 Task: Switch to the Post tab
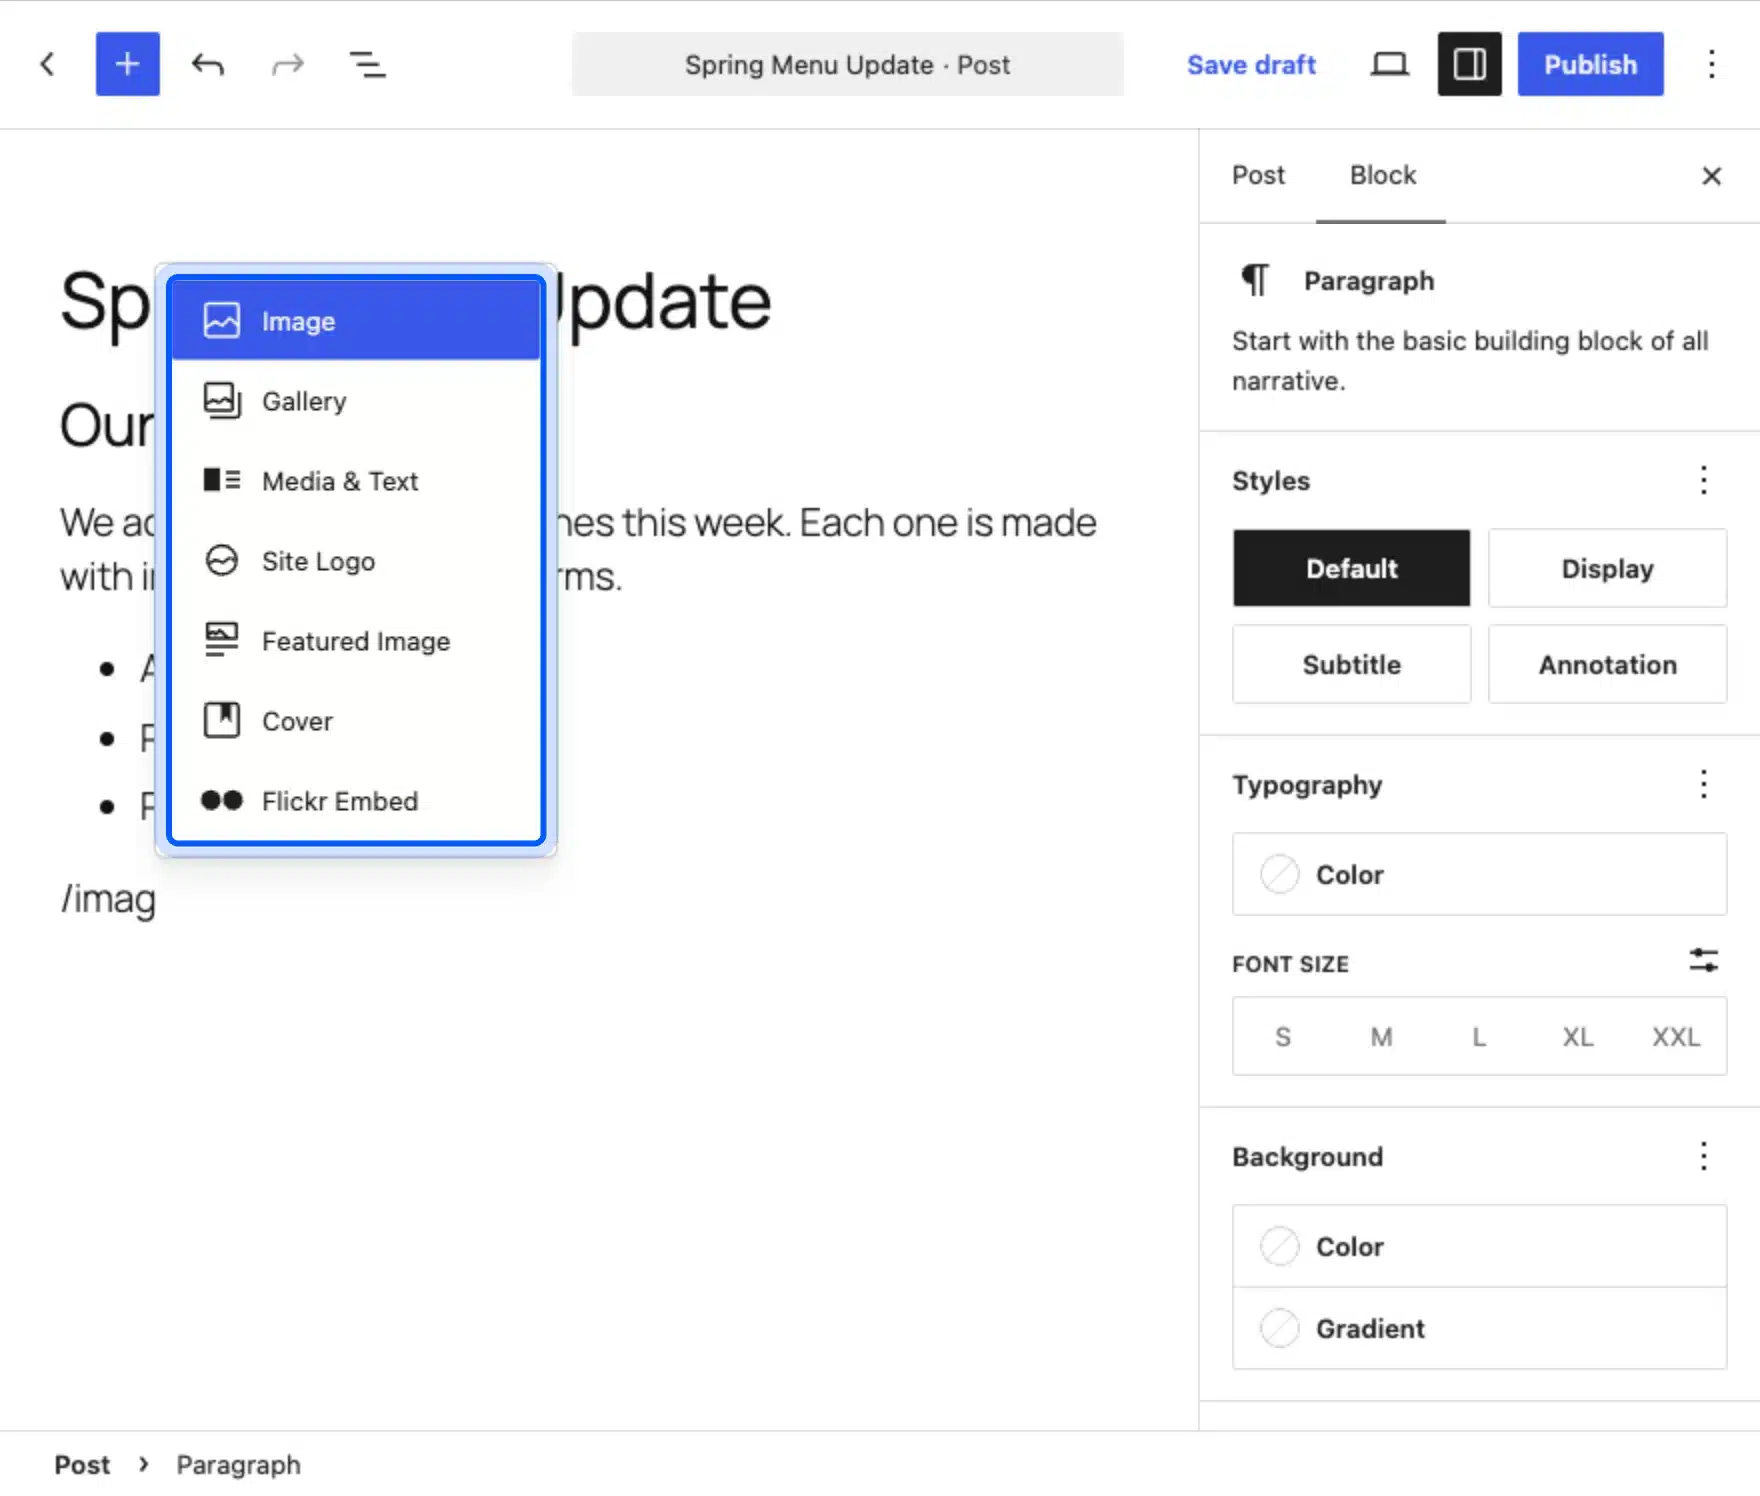[1258, 175]
